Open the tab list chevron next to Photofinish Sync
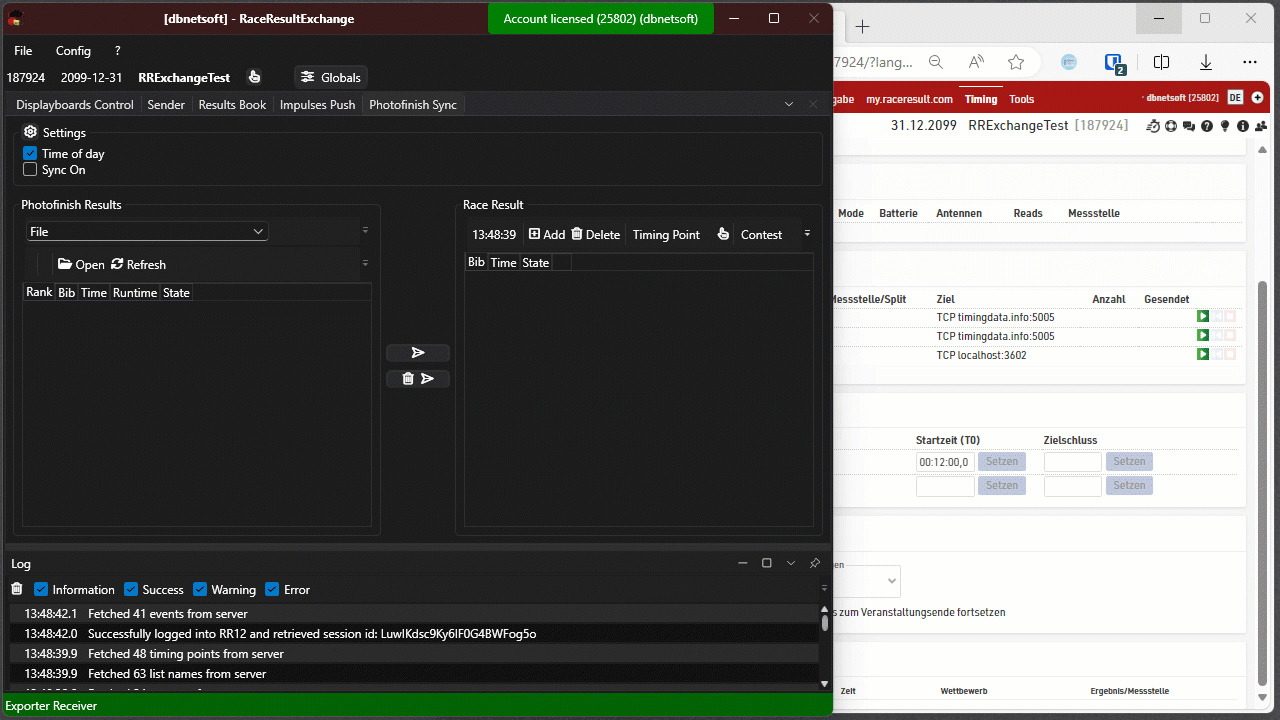1280x720 pixels. pos(789,104)
